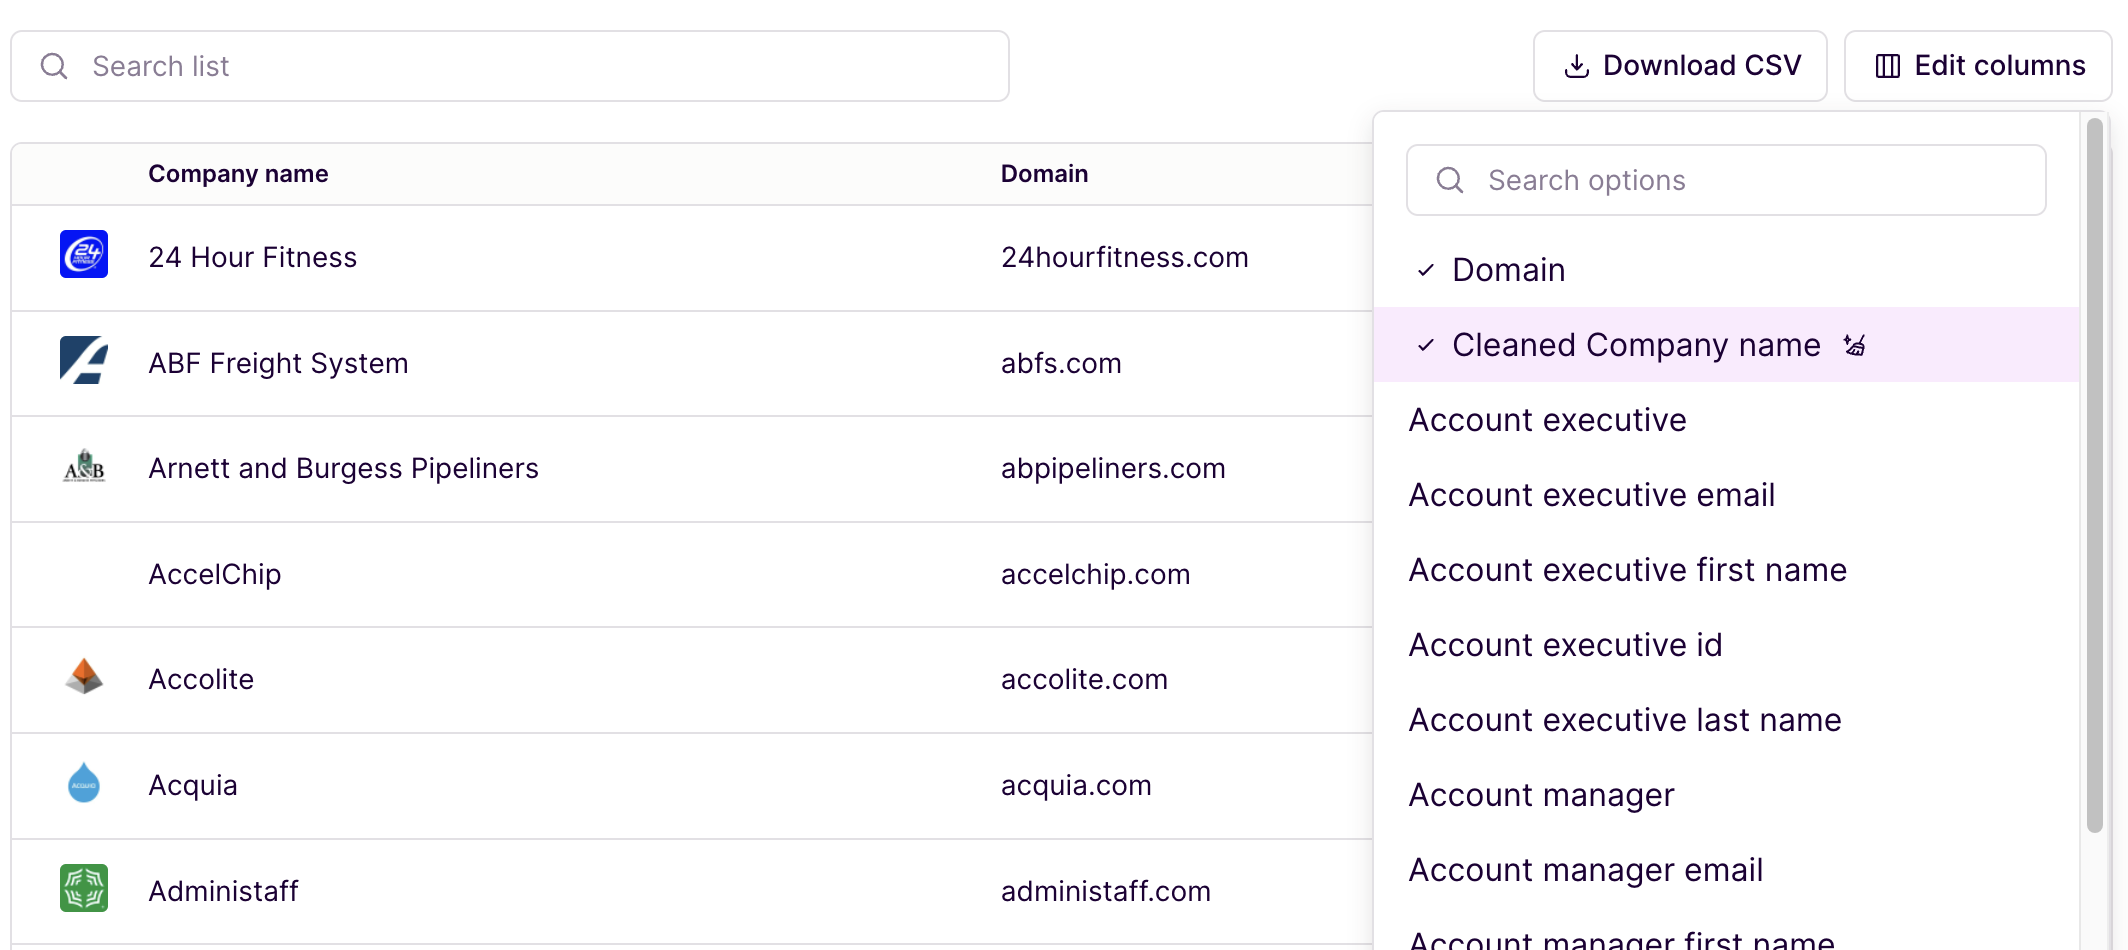Enable the Account executive column
The image size is (2128, 950).
click(x=1547, y=420)
